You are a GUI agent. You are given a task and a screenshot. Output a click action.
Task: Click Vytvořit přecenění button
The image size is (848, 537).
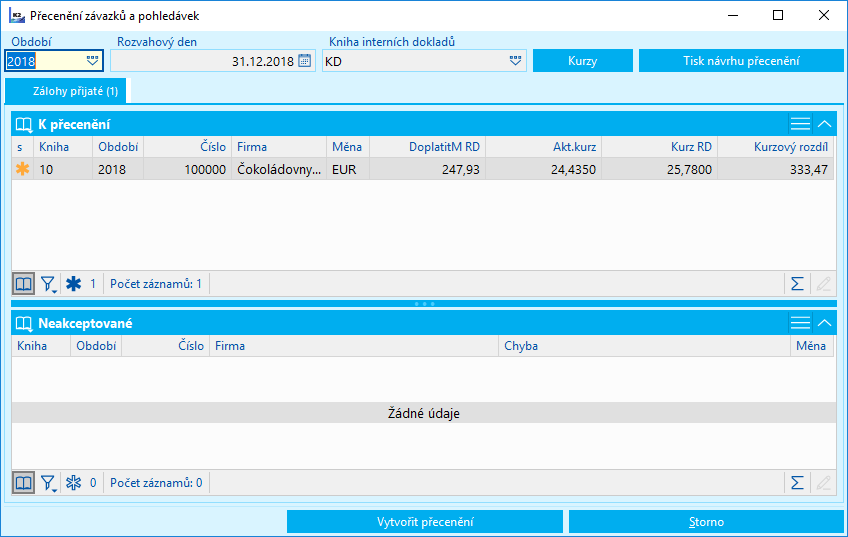pos(425,522)
